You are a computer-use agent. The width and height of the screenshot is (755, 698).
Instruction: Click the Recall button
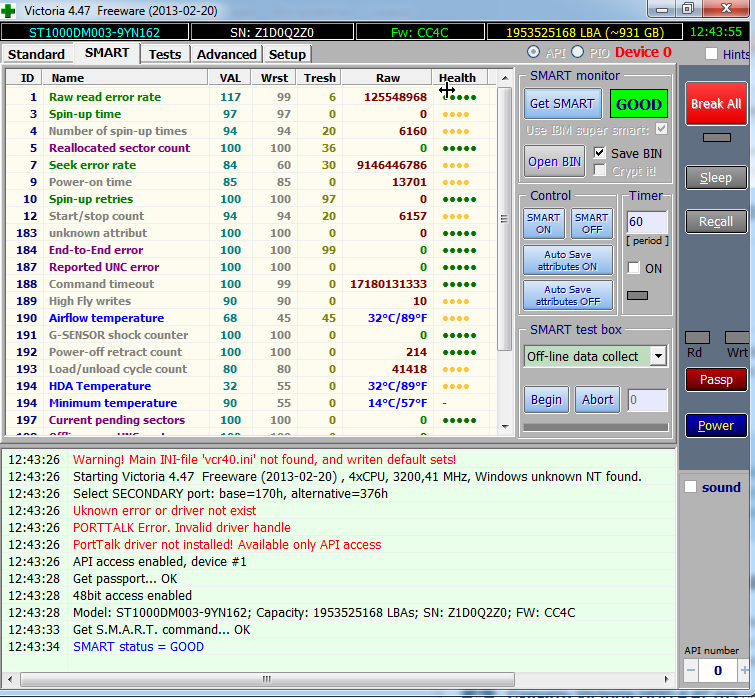(x=716, y=221)
